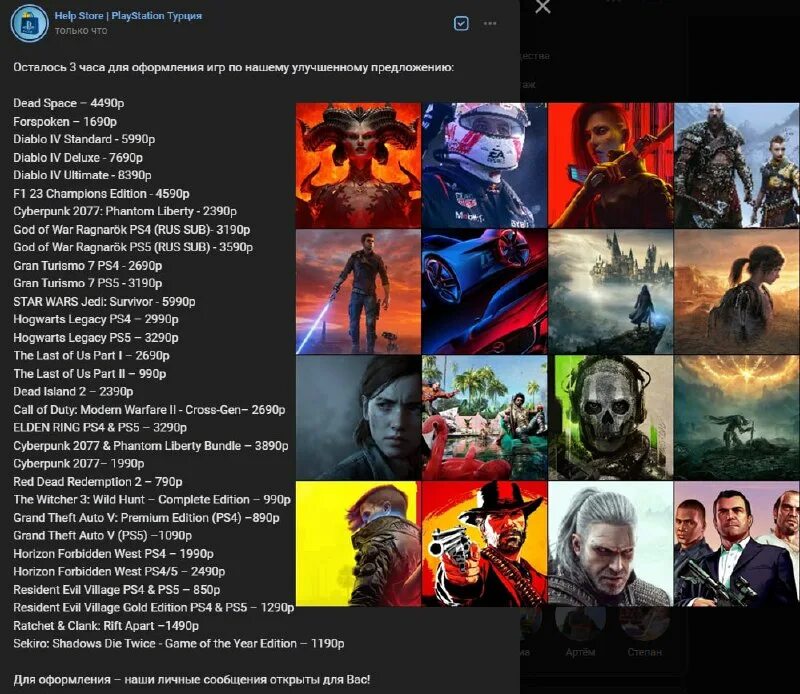Open the Cyberpunk Phantom Liberty red thumbnail
The height and width of the screenshot is (694, 800).
point(611,165)
